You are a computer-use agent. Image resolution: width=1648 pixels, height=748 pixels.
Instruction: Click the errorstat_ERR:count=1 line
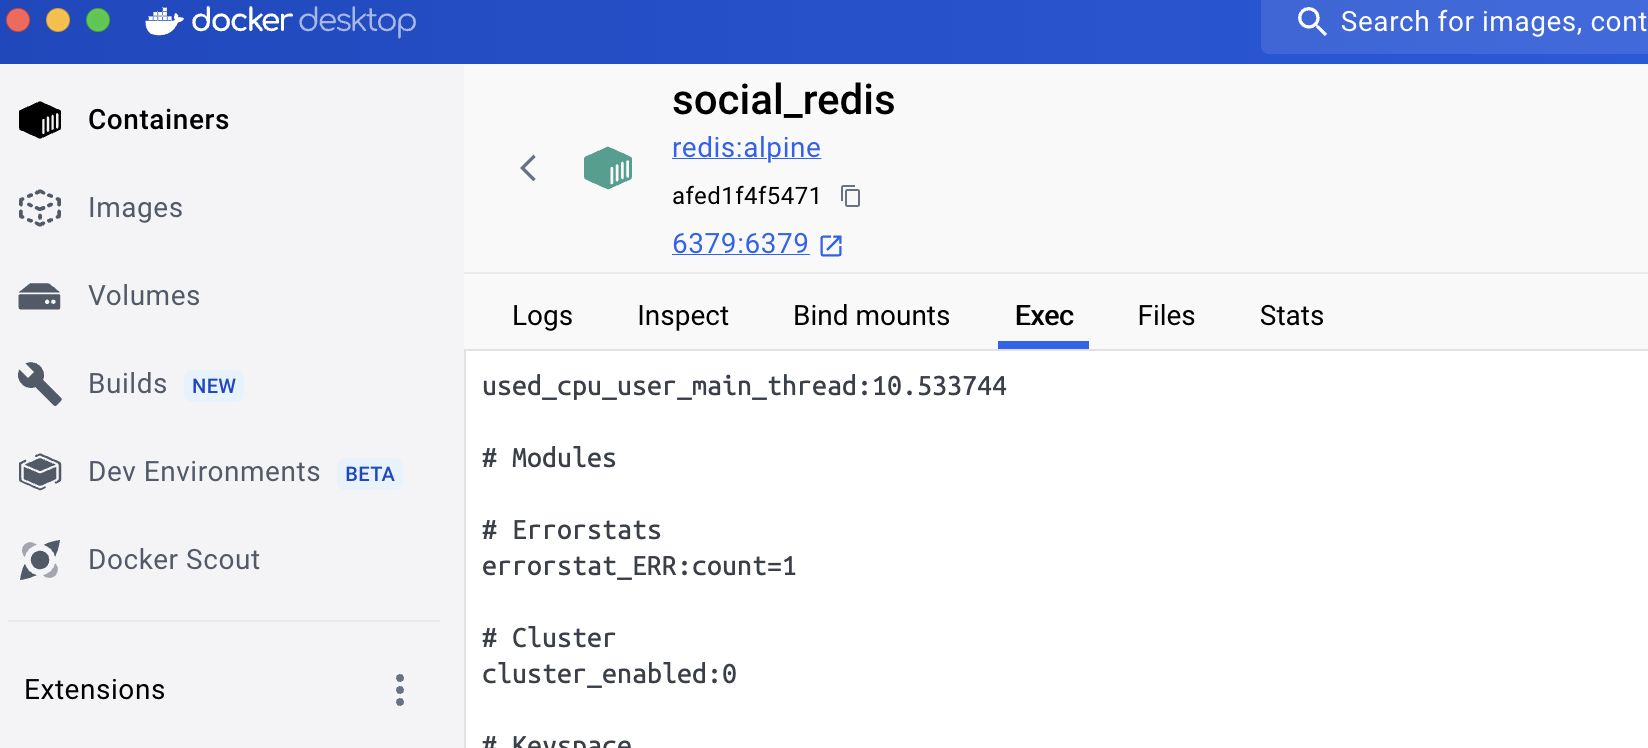click(x=639, y=566)
